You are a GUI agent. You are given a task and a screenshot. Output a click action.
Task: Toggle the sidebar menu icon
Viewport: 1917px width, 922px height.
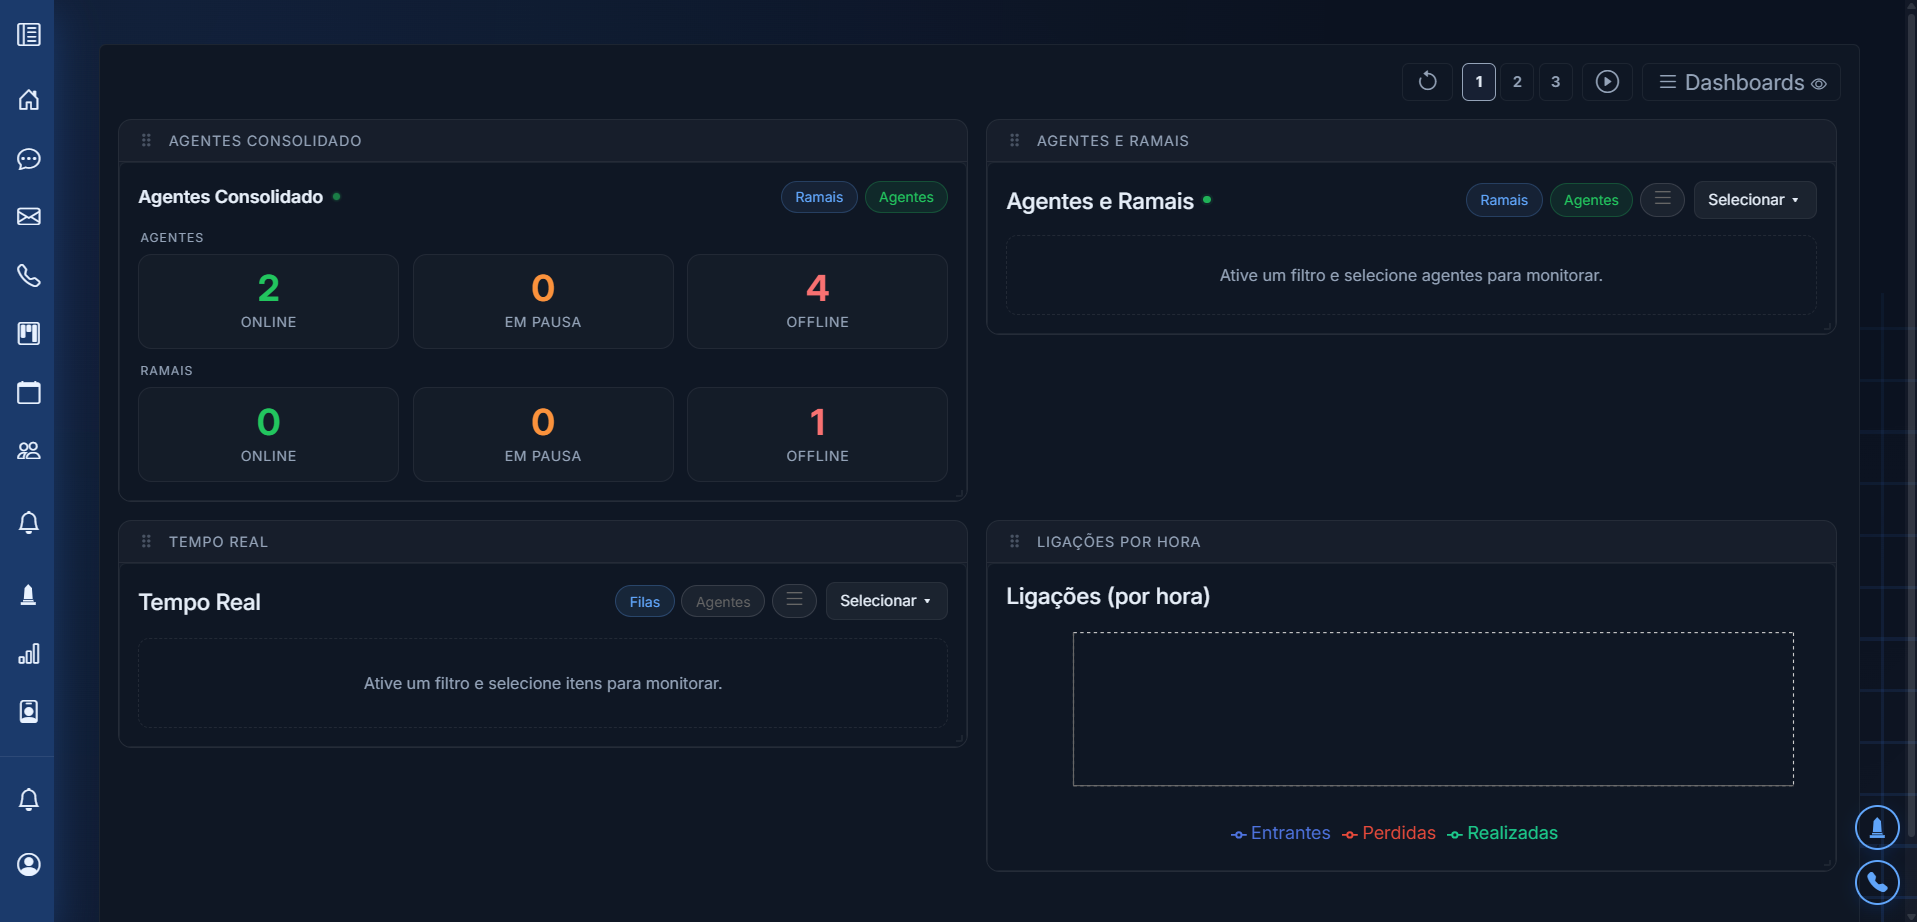point(29,35)
